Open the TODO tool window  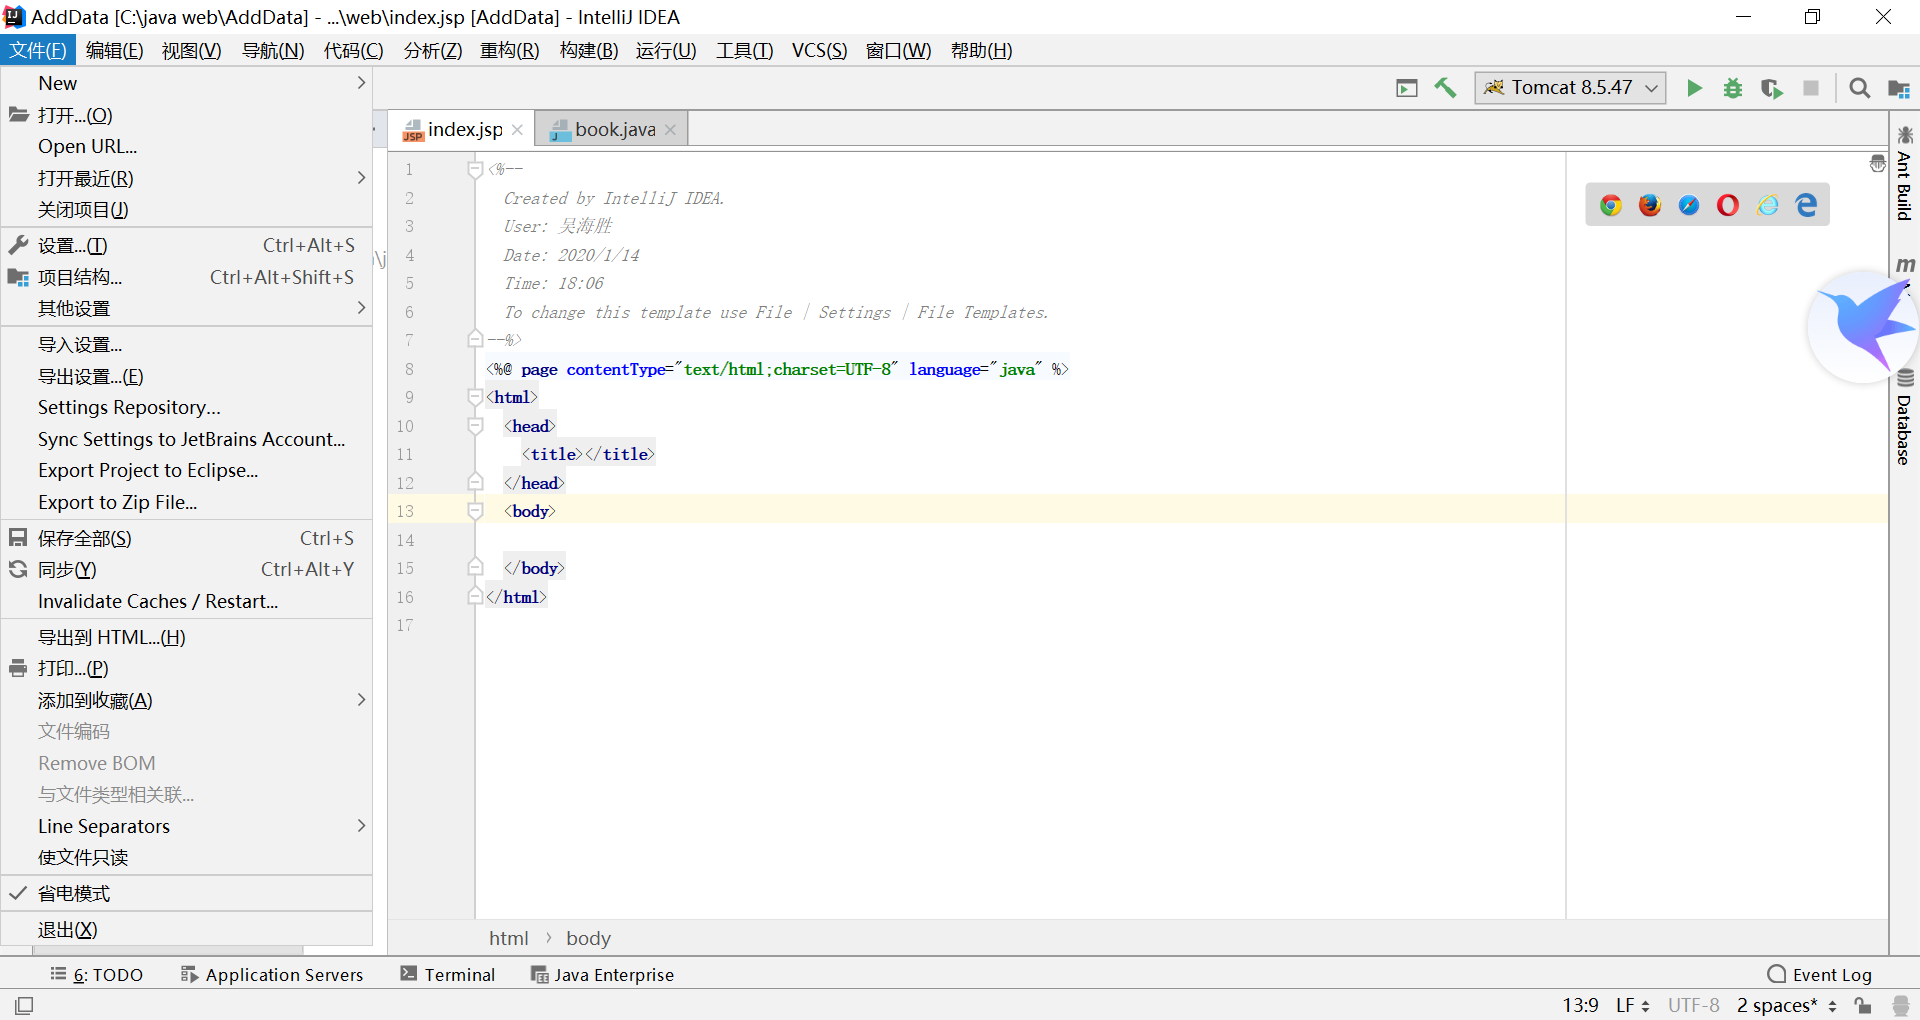click(x=97, y=975)
